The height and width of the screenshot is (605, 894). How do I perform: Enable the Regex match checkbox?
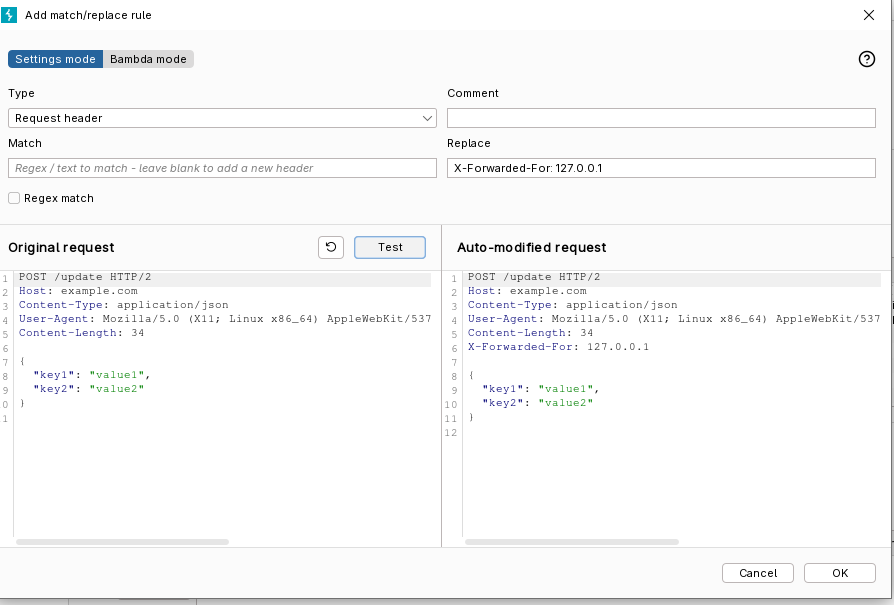click(14, 198)
